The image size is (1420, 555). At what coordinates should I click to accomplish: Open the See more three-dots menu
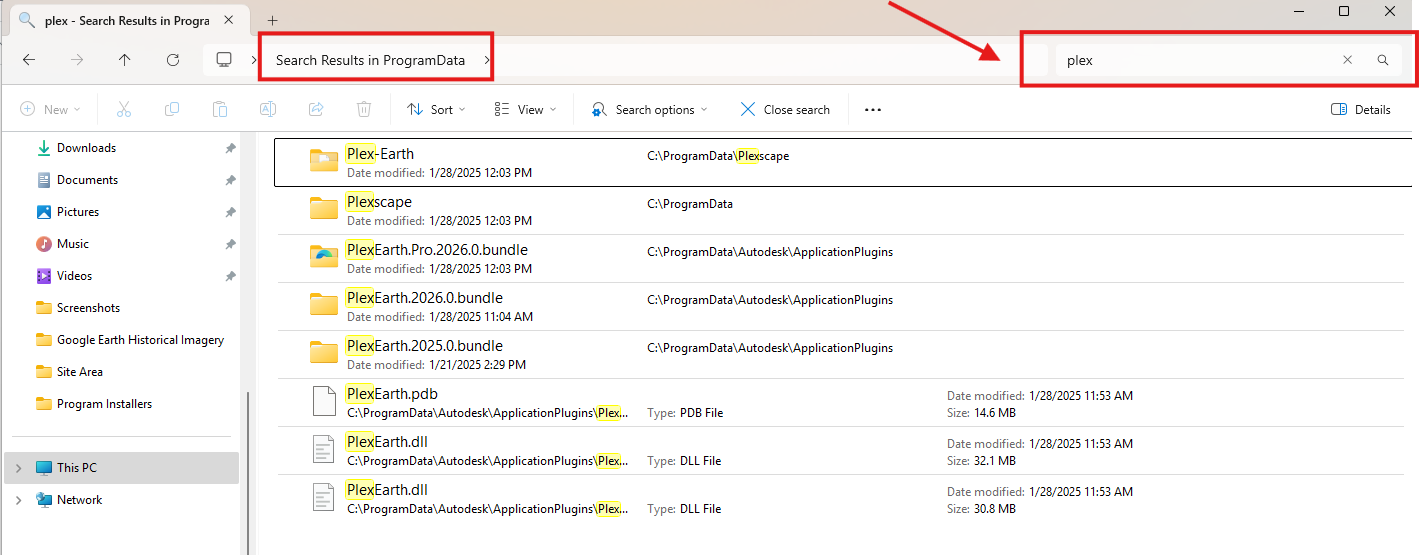coord(873,110)
